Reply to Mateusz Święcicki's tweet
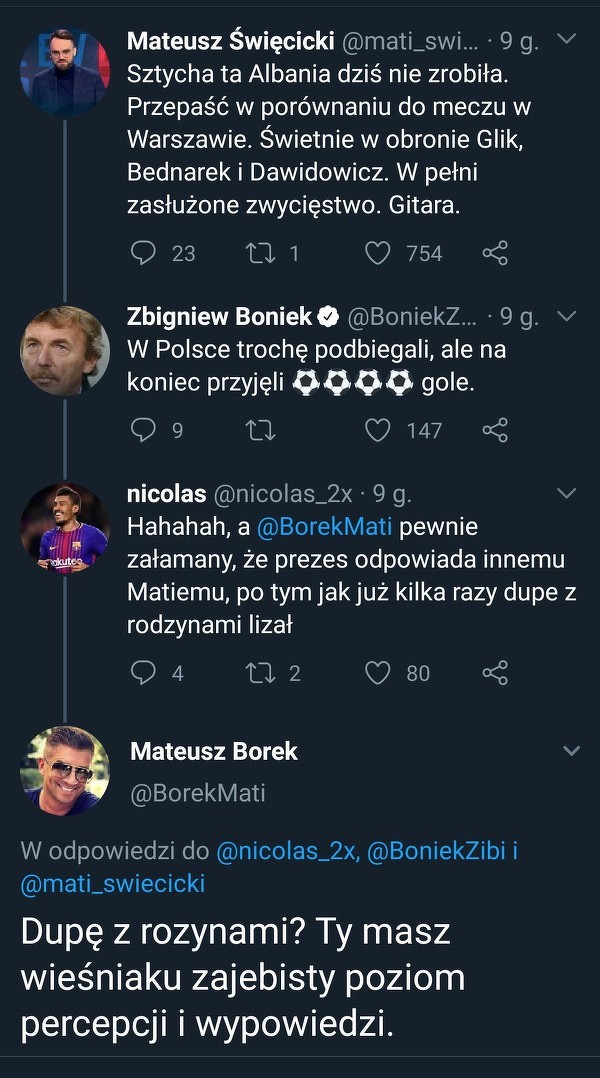This screenshot has height=1078, width=600. click(144, 253)
